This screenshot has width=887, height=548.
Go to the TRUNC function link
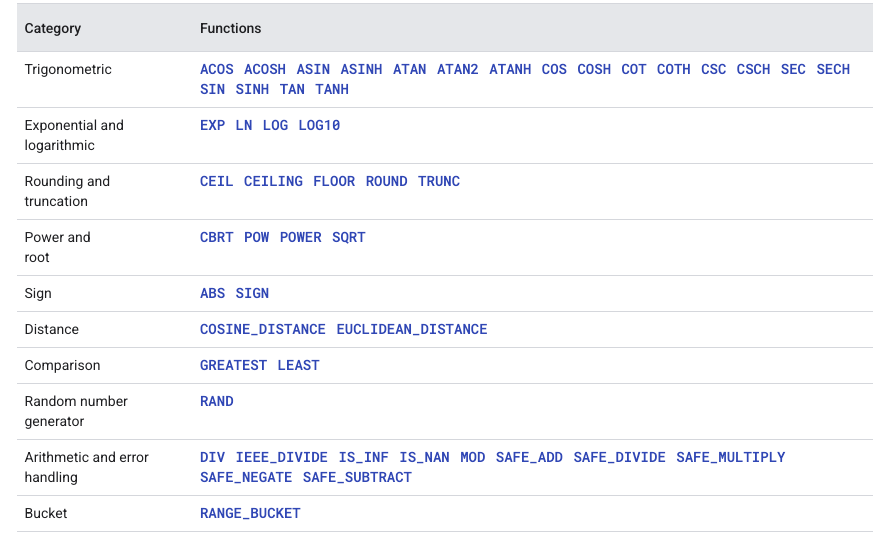tap(439, 182)
